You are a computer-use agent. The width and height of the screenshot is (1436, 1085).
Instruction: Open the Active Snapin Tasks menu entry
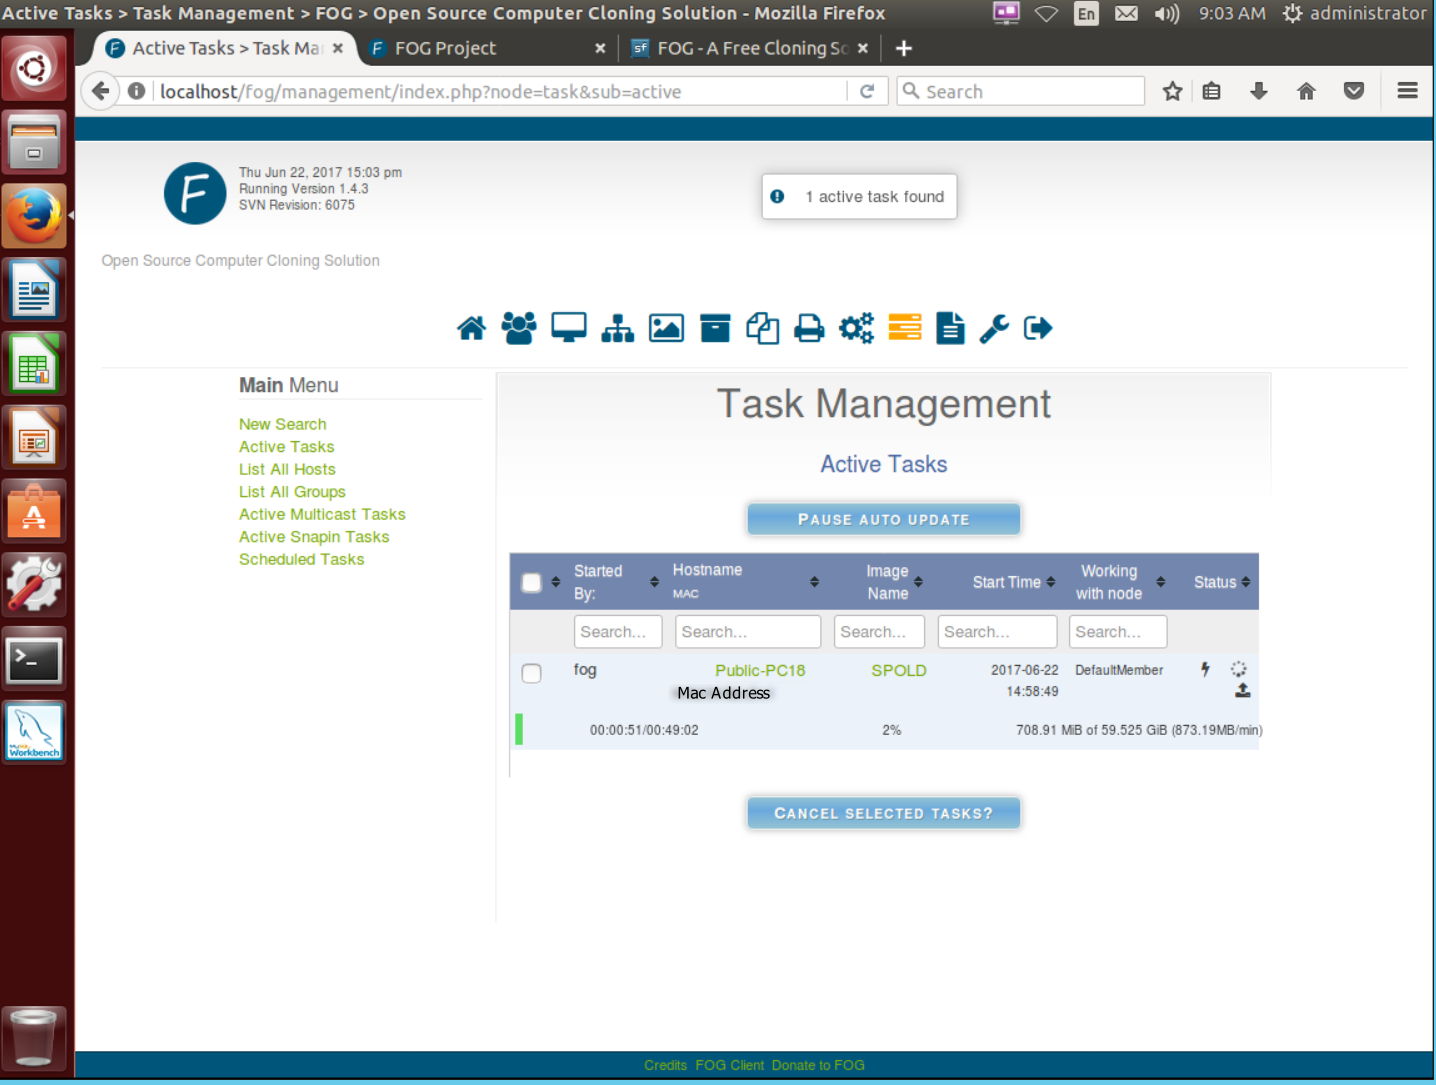tap(313, 537)
